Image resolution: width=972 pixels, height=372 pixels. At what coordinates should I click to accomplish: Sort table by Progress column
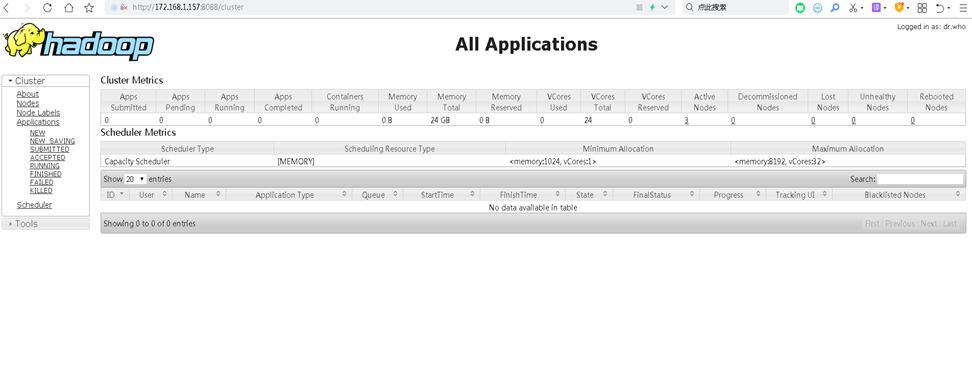pyautogui.click(x=732, y=195)
